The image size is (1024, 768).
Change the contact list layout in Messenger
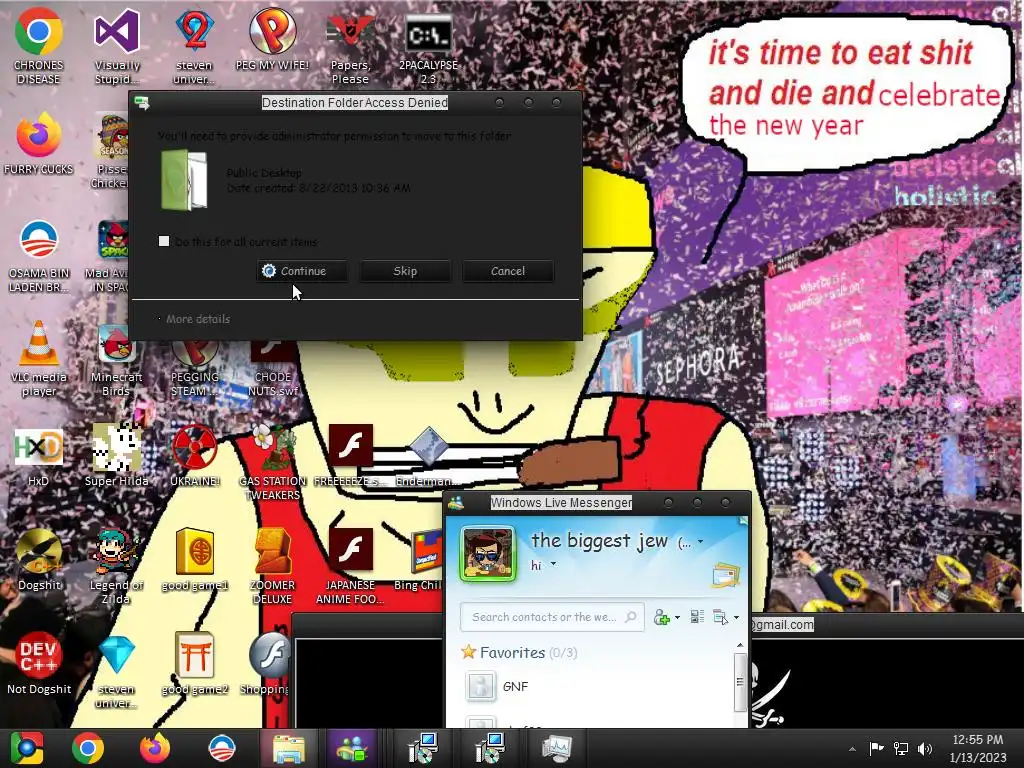(x=697, y=616)
